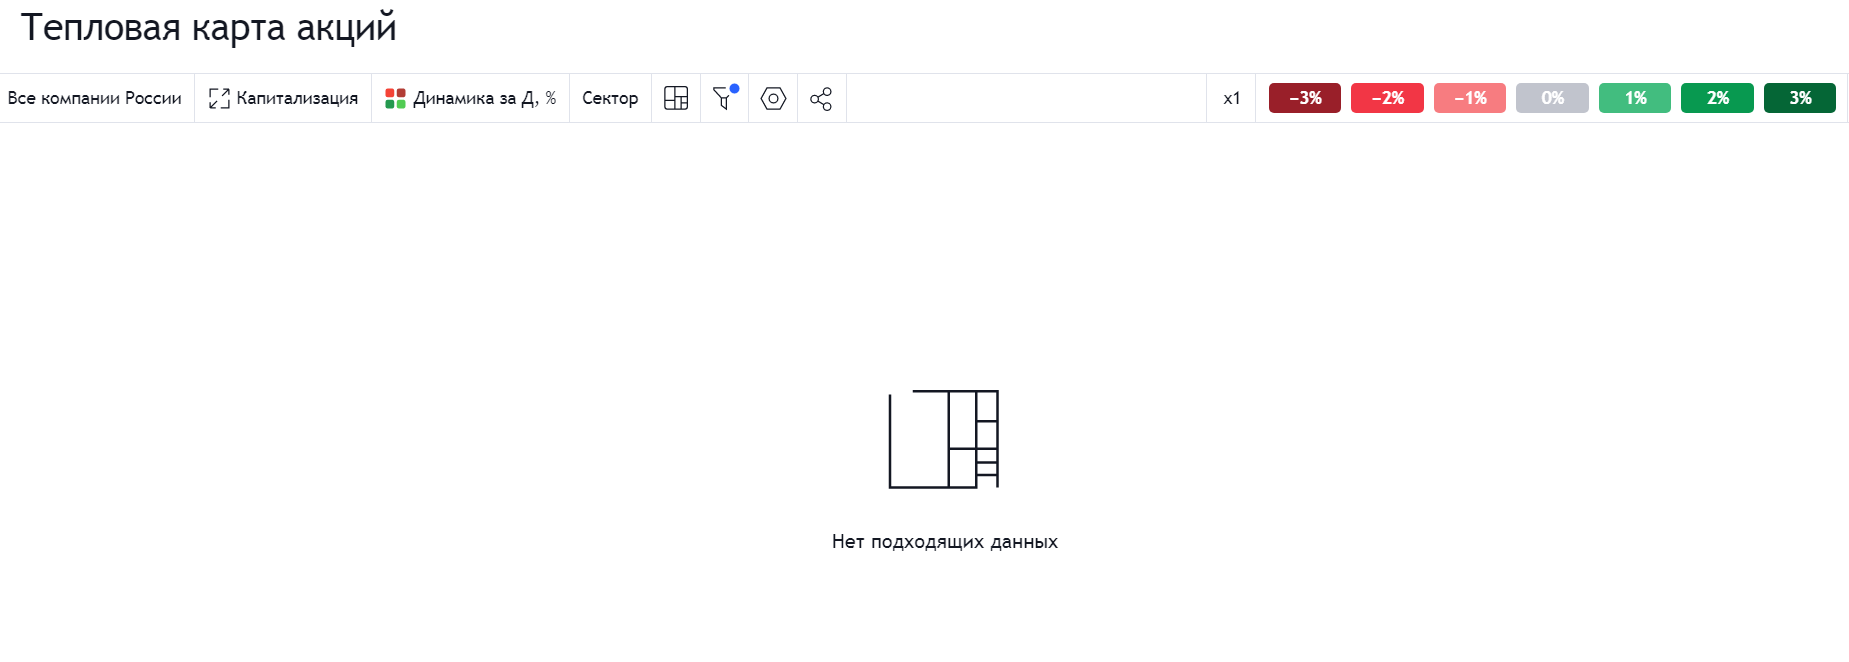Open the 'Сектор' grouping dropdown

coord(610,98)
